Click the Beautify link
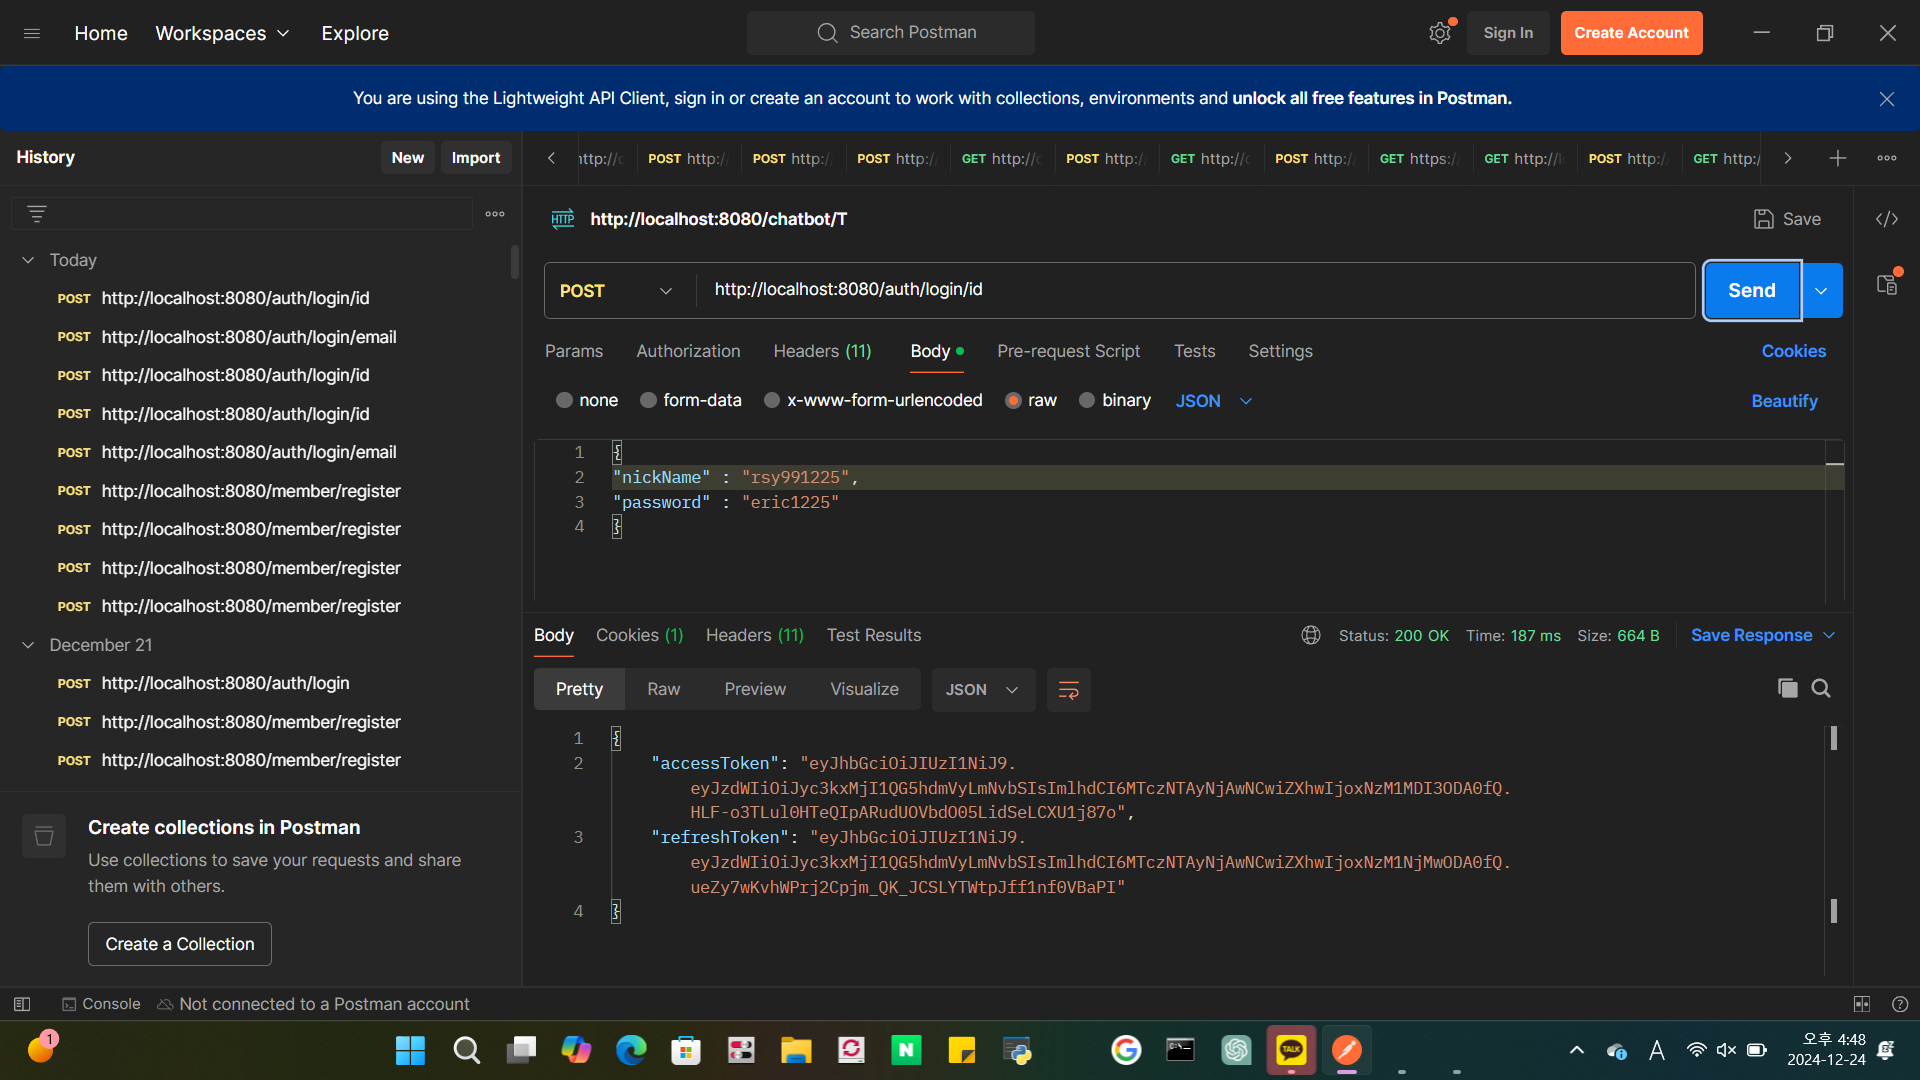Image resolution: width=1920 pixels, height=1080 pixels. pos(1784,401)
